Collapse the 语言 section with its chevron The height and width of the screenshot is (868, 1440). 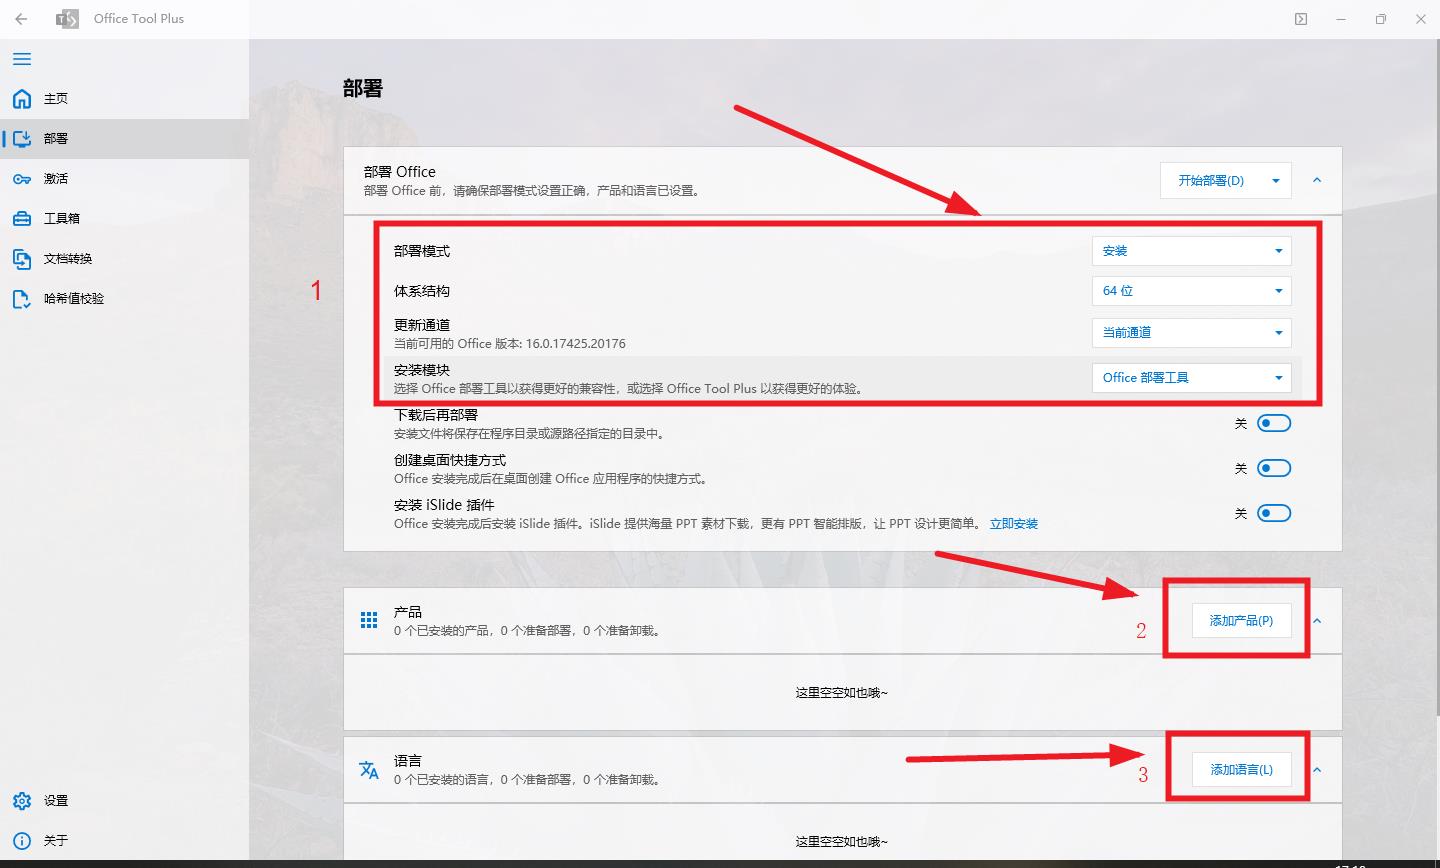click(1317, 769)
